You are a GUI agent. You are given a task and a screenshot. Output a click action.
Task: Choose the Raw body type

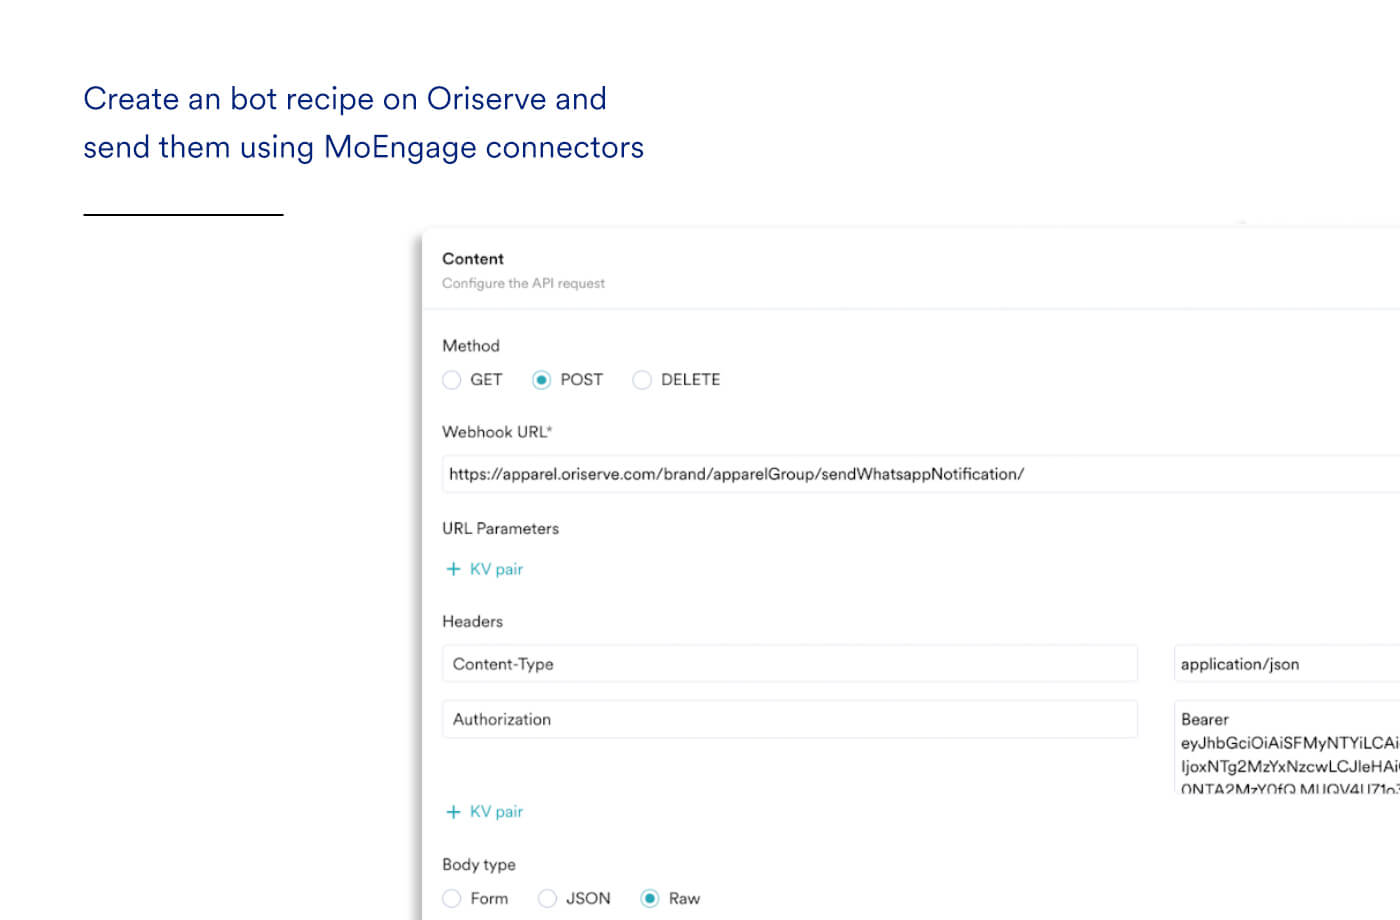[x=650, y=898]
